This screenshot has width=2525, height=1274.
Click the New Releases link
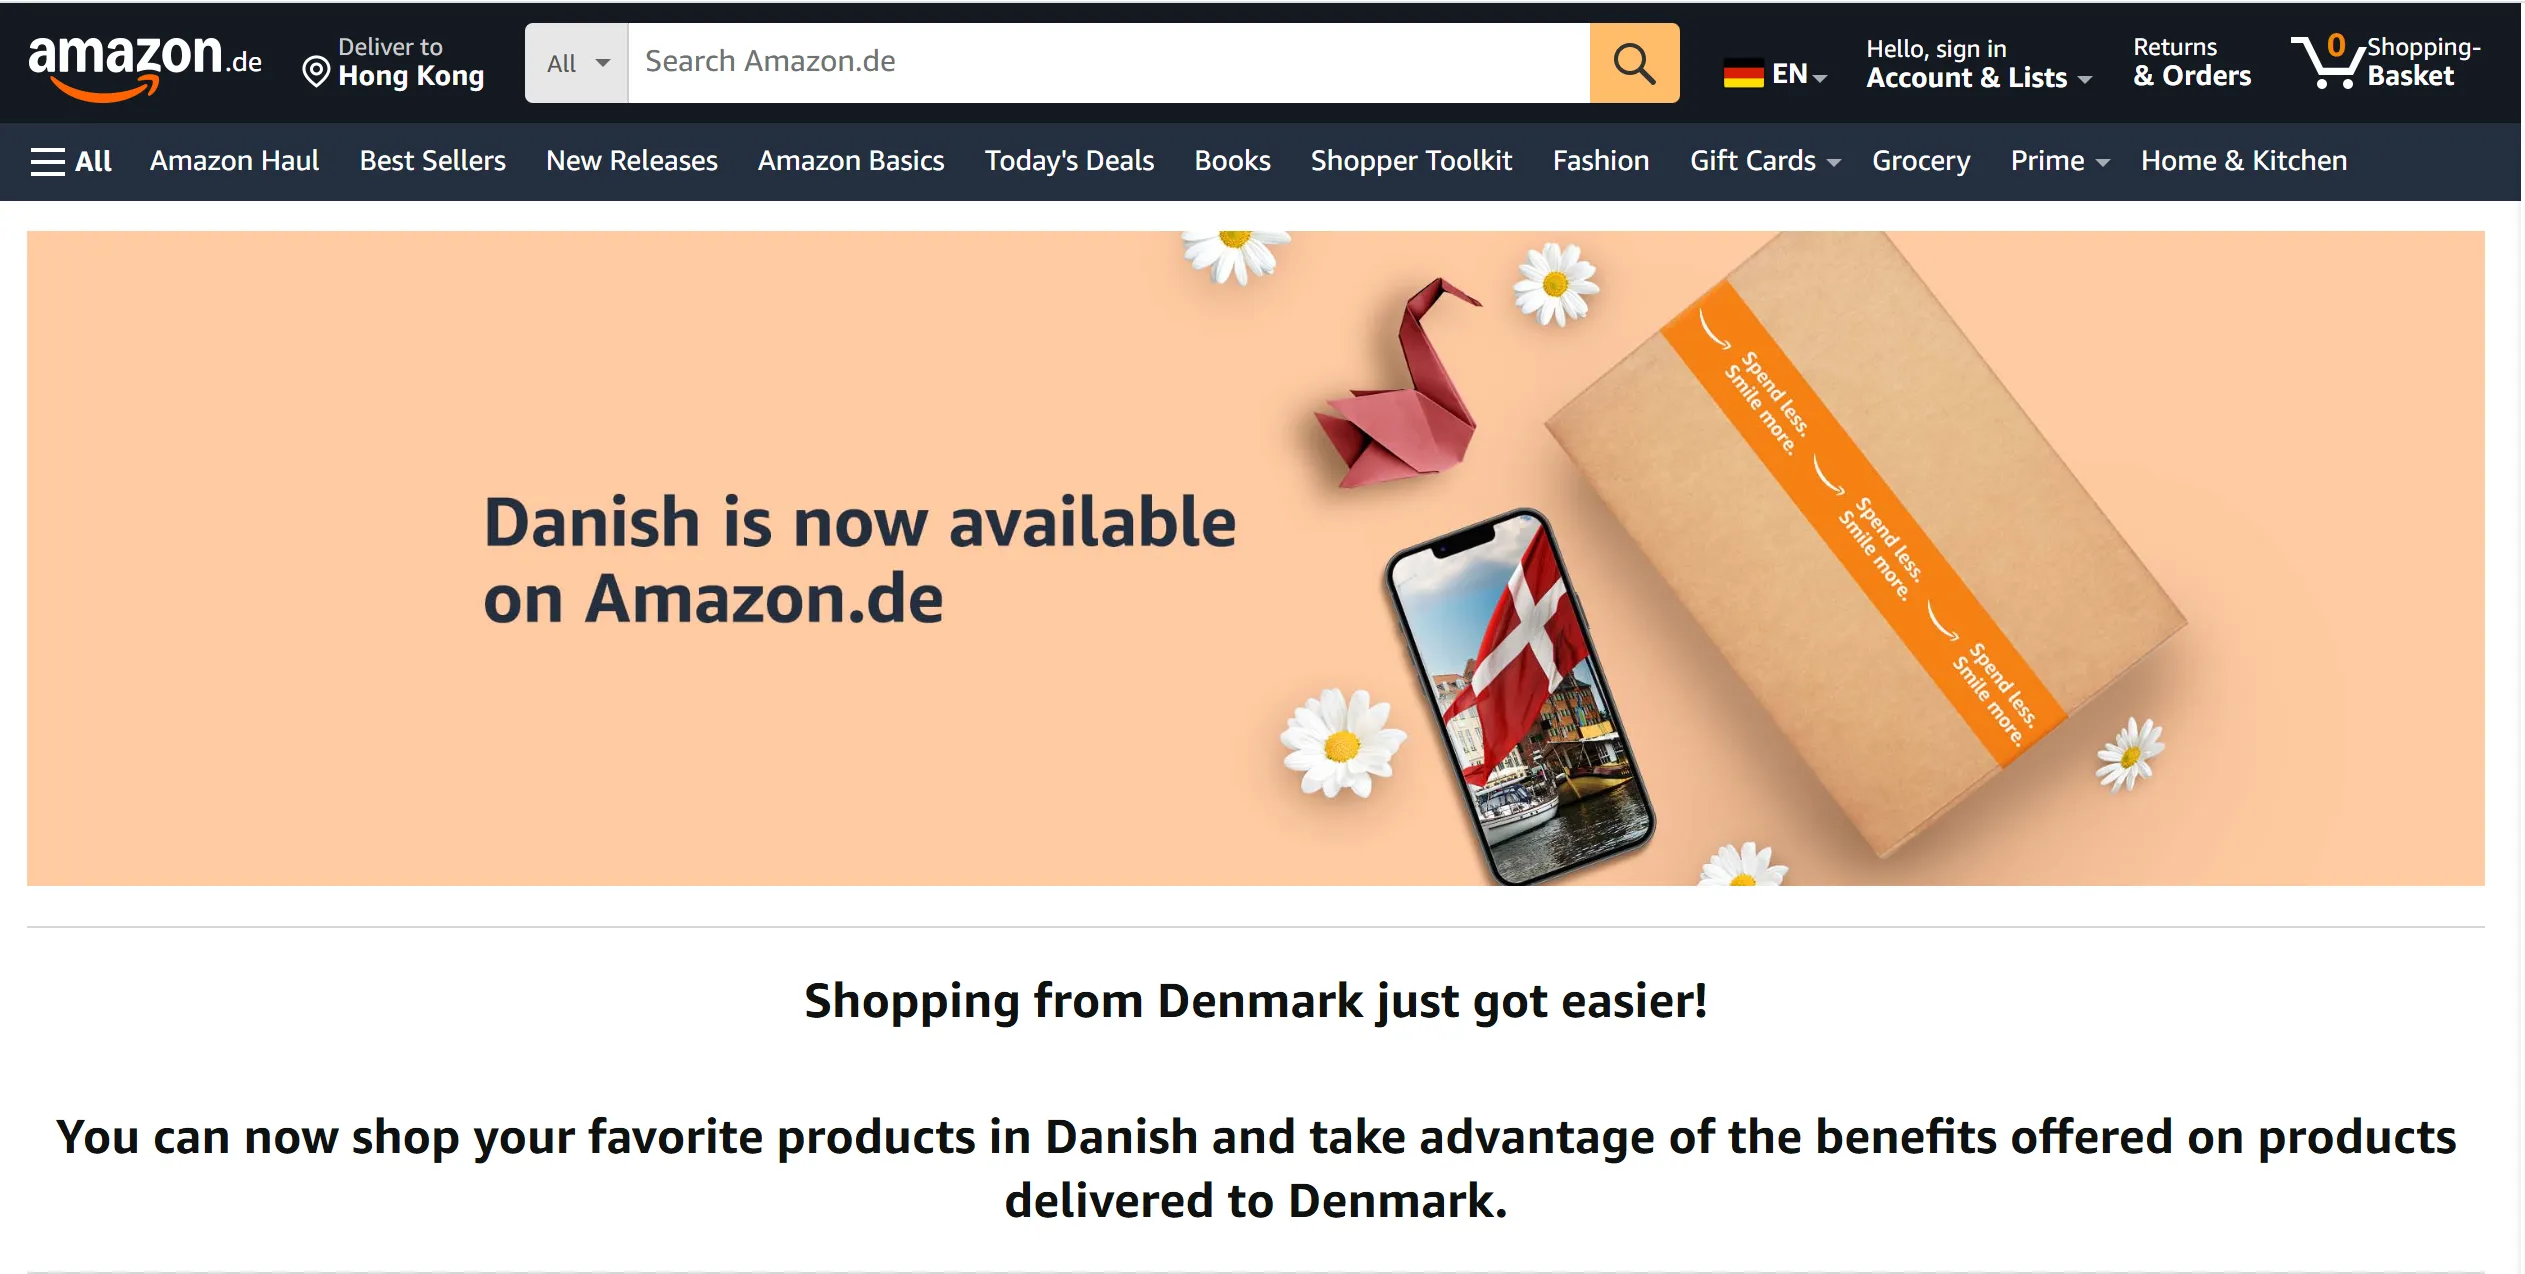click(x=632, y=161)
